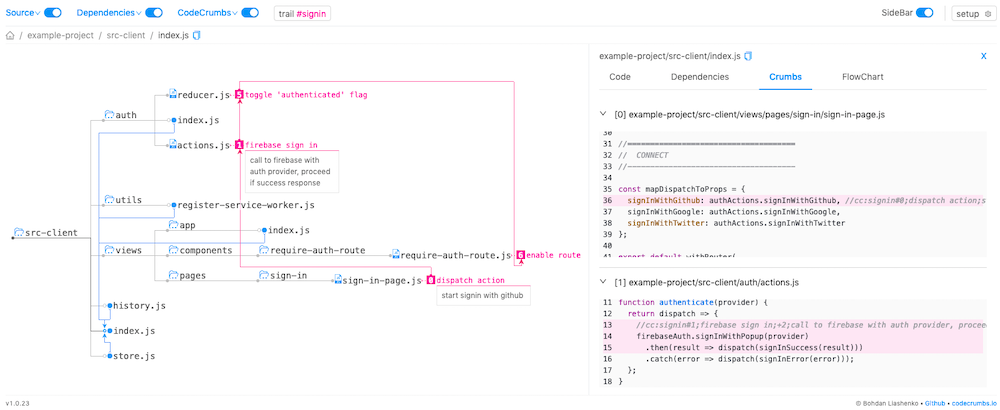Viewport: 1000px width, 410px height.
Task: Click copy icon next to breadcrumb index.js
Action: [196, 36]
